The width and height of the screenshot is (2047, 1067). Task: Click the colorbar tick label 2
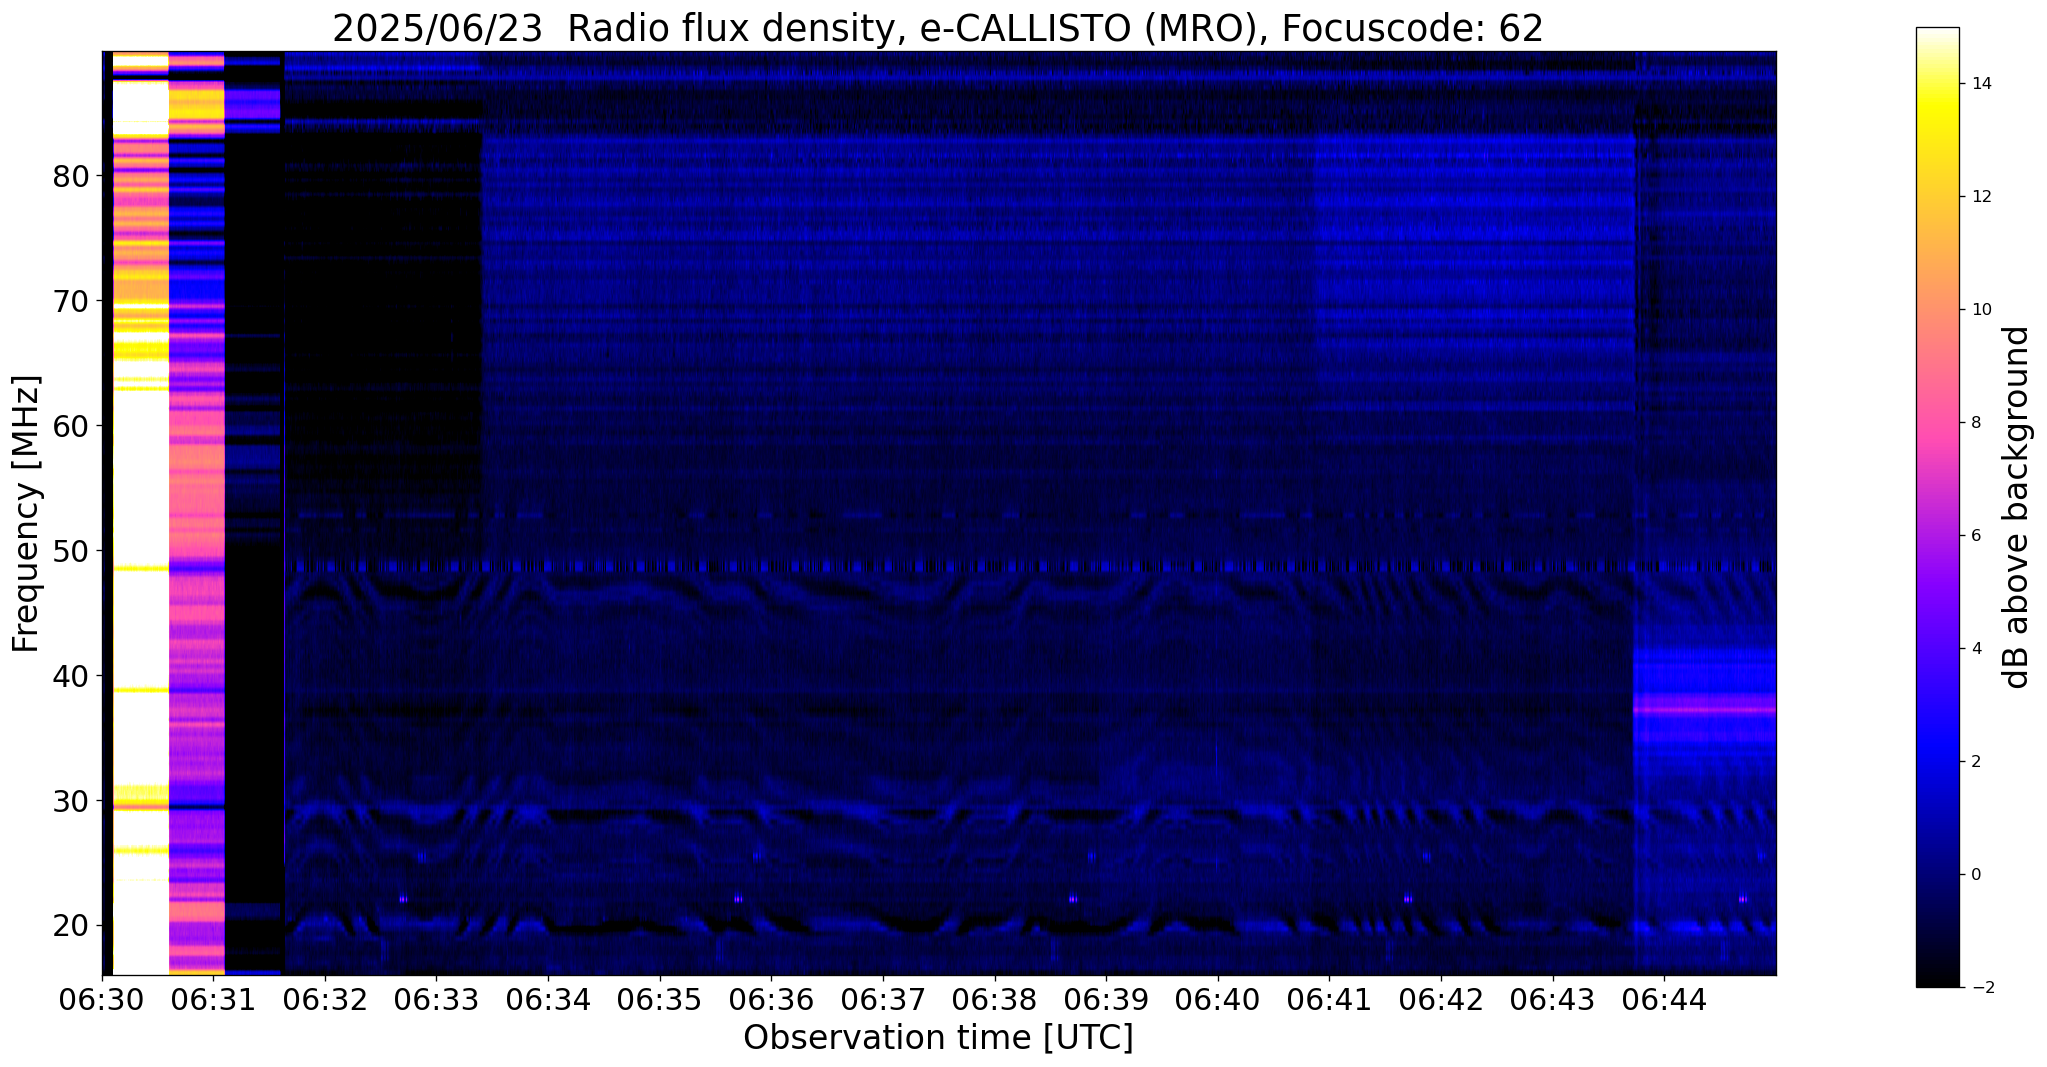[1975, 762]
